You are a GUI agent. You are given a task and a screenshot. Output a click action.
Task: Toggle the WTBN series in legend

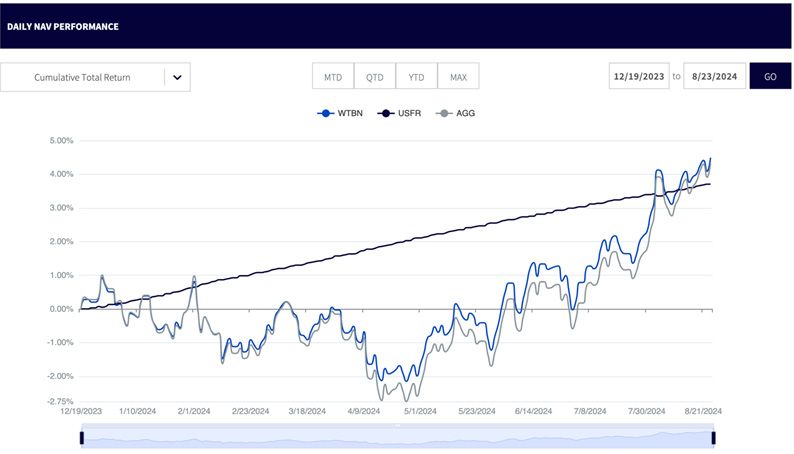[340, 113]
